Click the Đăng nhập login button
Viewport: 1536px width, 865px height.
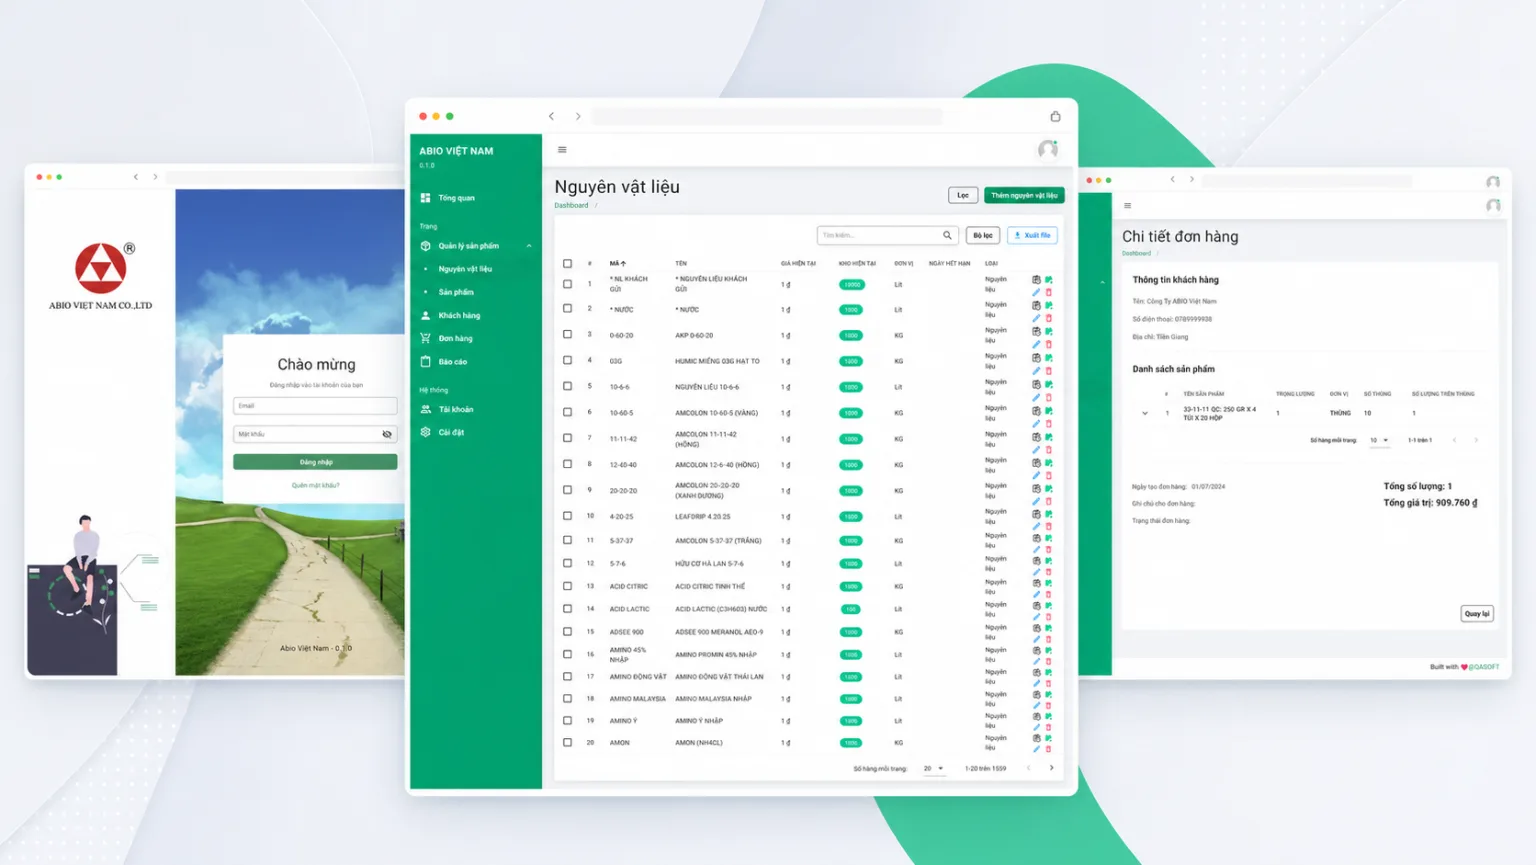click(315, 462)
